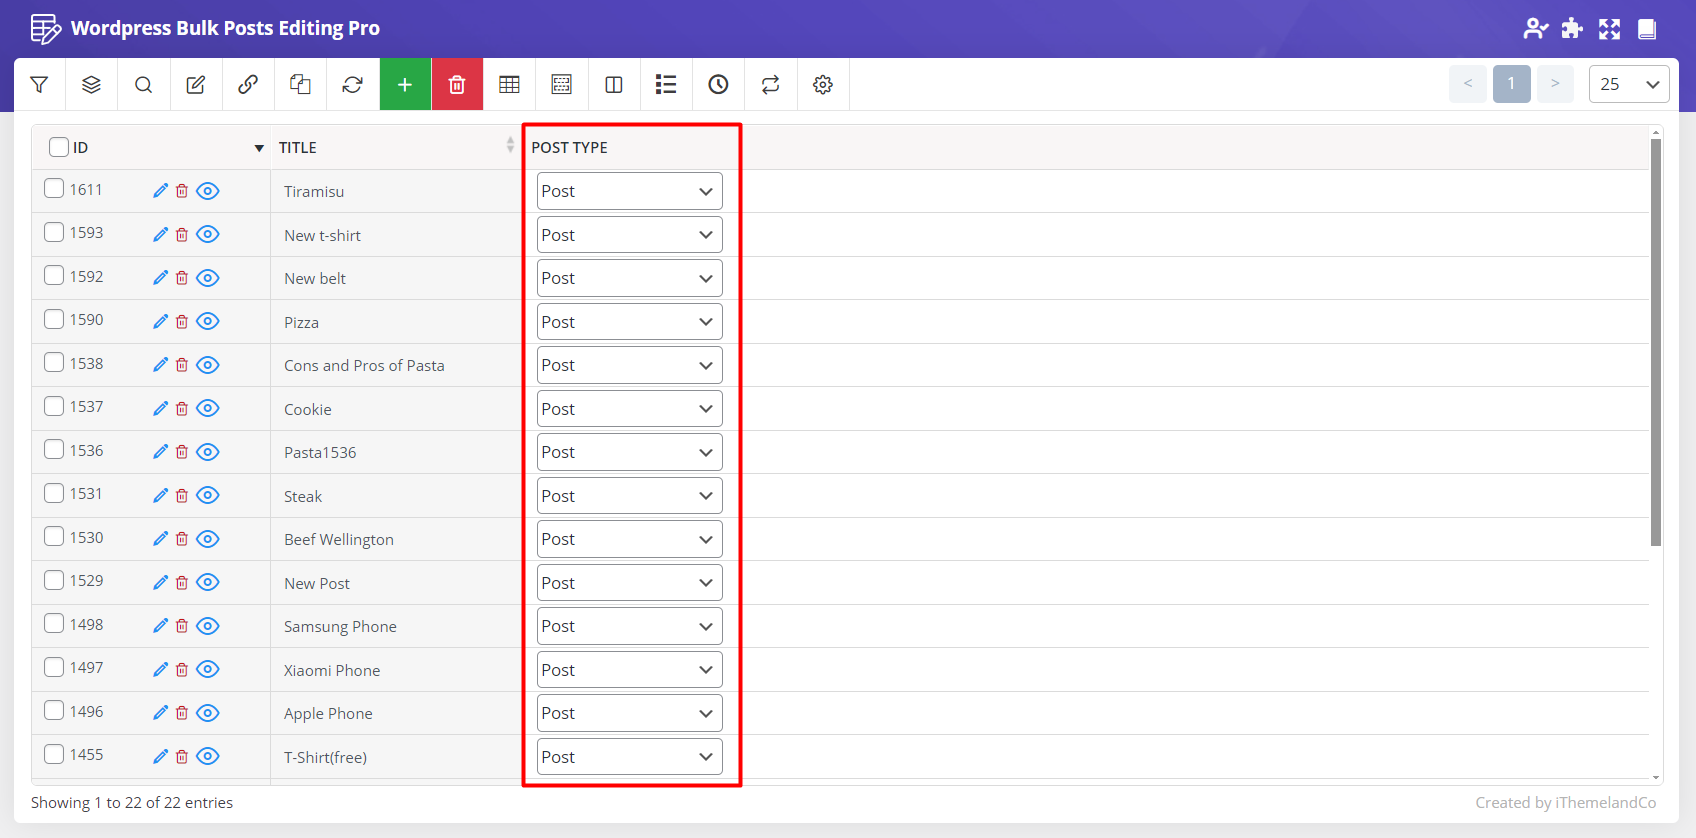This screenshot has height=838, width=1696.
Task: Toggle the select-all checkbox beside ID
Action: tap(59, 147)
